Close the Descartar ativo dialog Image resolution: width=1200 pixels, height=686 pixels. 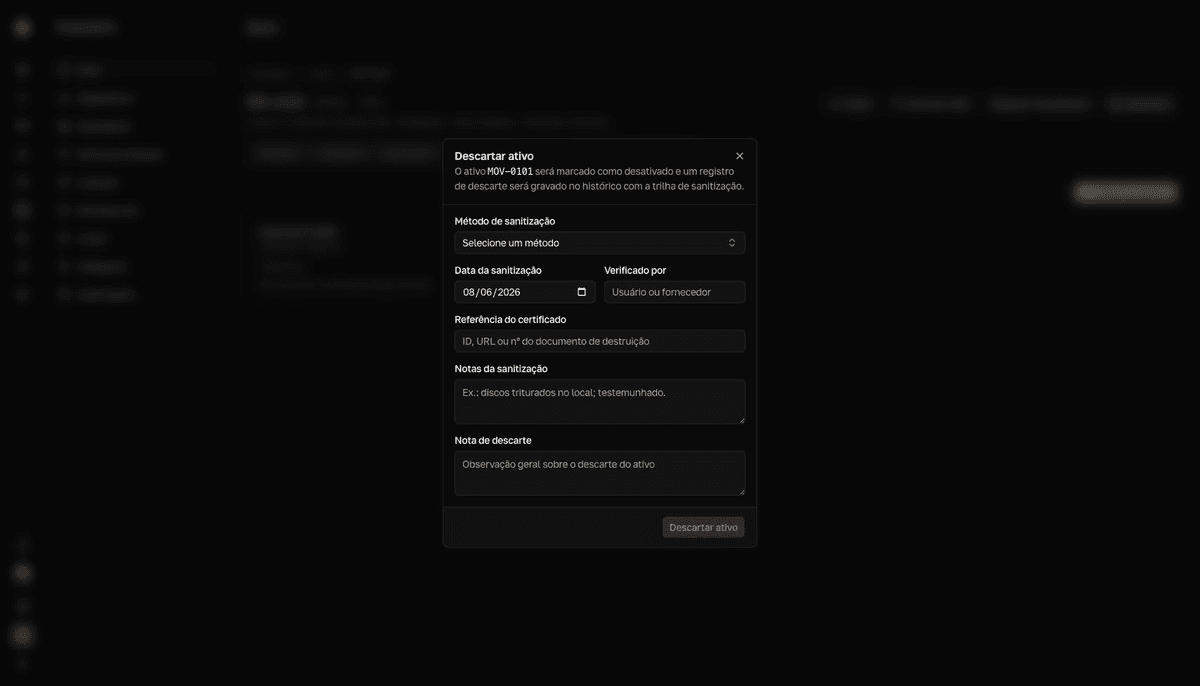740,156
